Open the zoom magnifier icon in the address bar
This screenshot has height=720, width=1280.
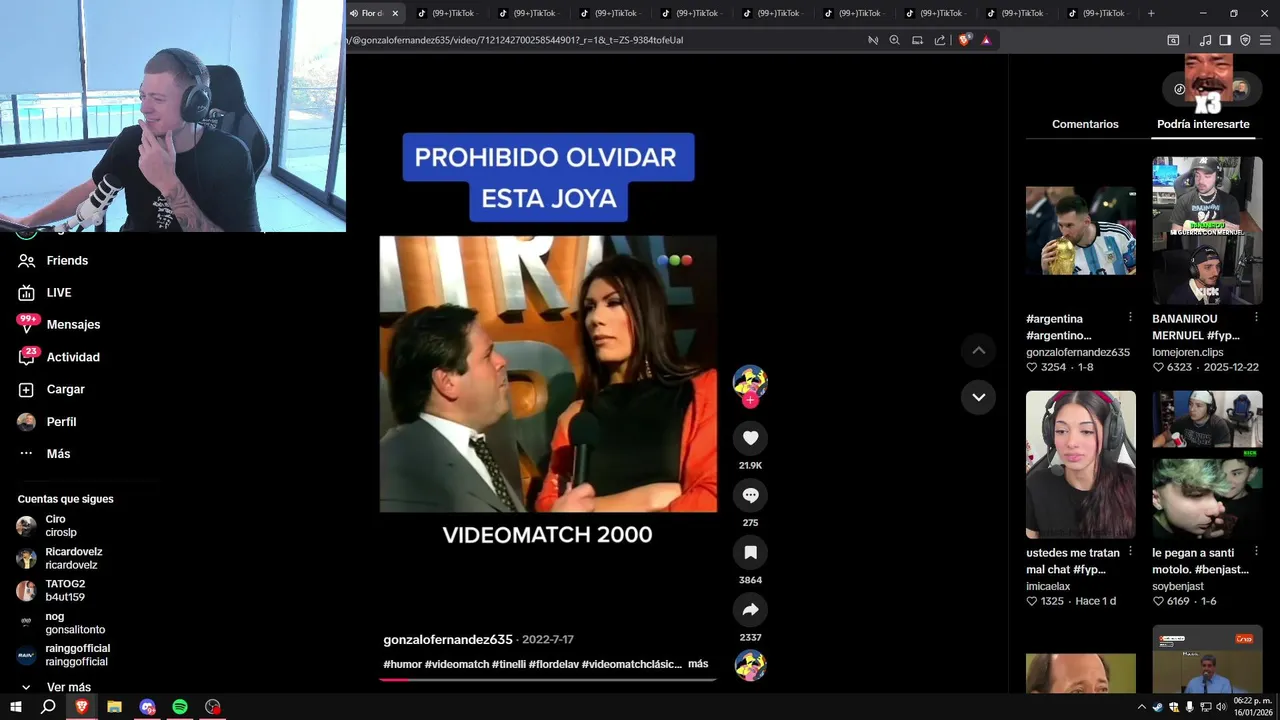[895, 40]
